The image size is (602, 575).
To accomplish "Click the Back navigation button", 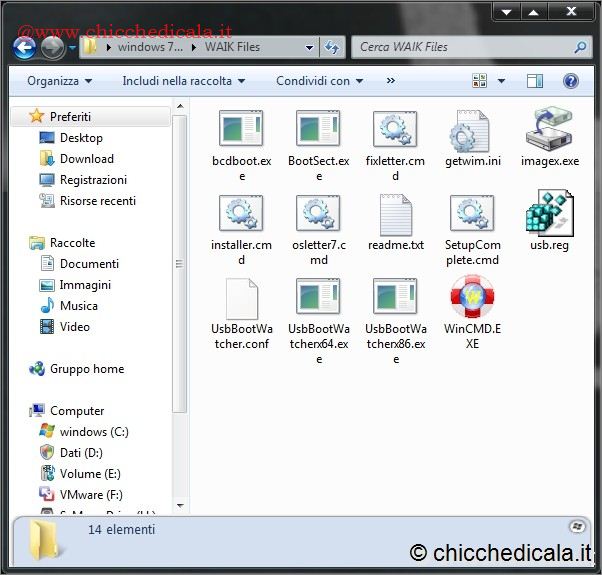I will click(24, 47).
